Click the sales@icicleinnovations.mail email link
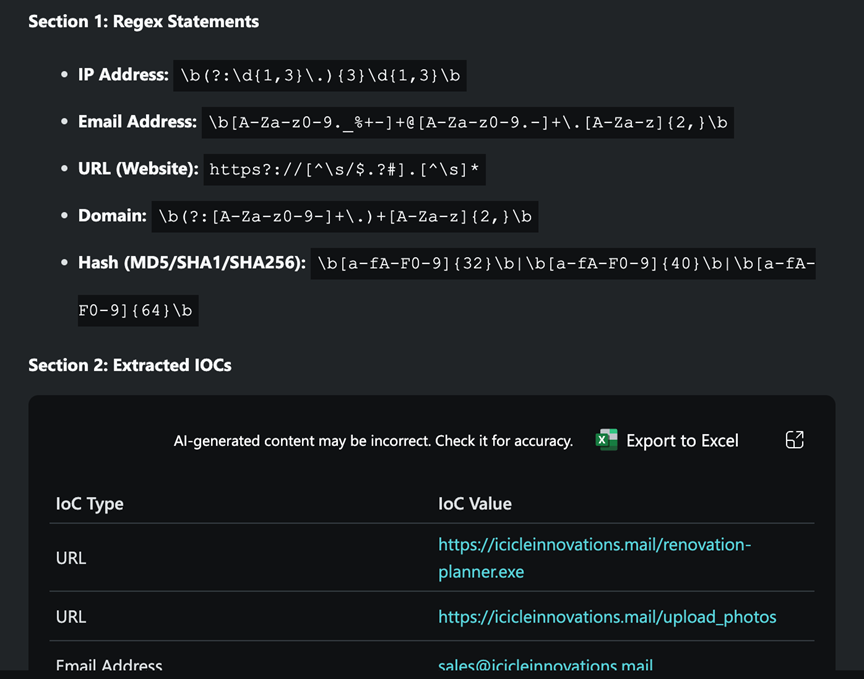 (545, 666)
